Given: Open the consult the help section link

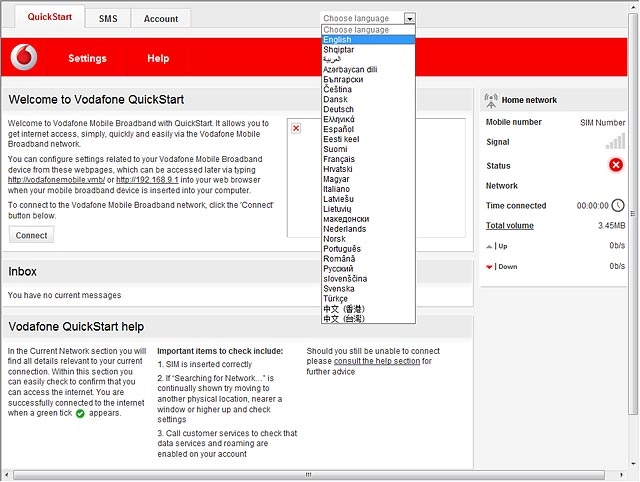Looking at the screenshot, I should pyautogui.click(x=377, y=361).
